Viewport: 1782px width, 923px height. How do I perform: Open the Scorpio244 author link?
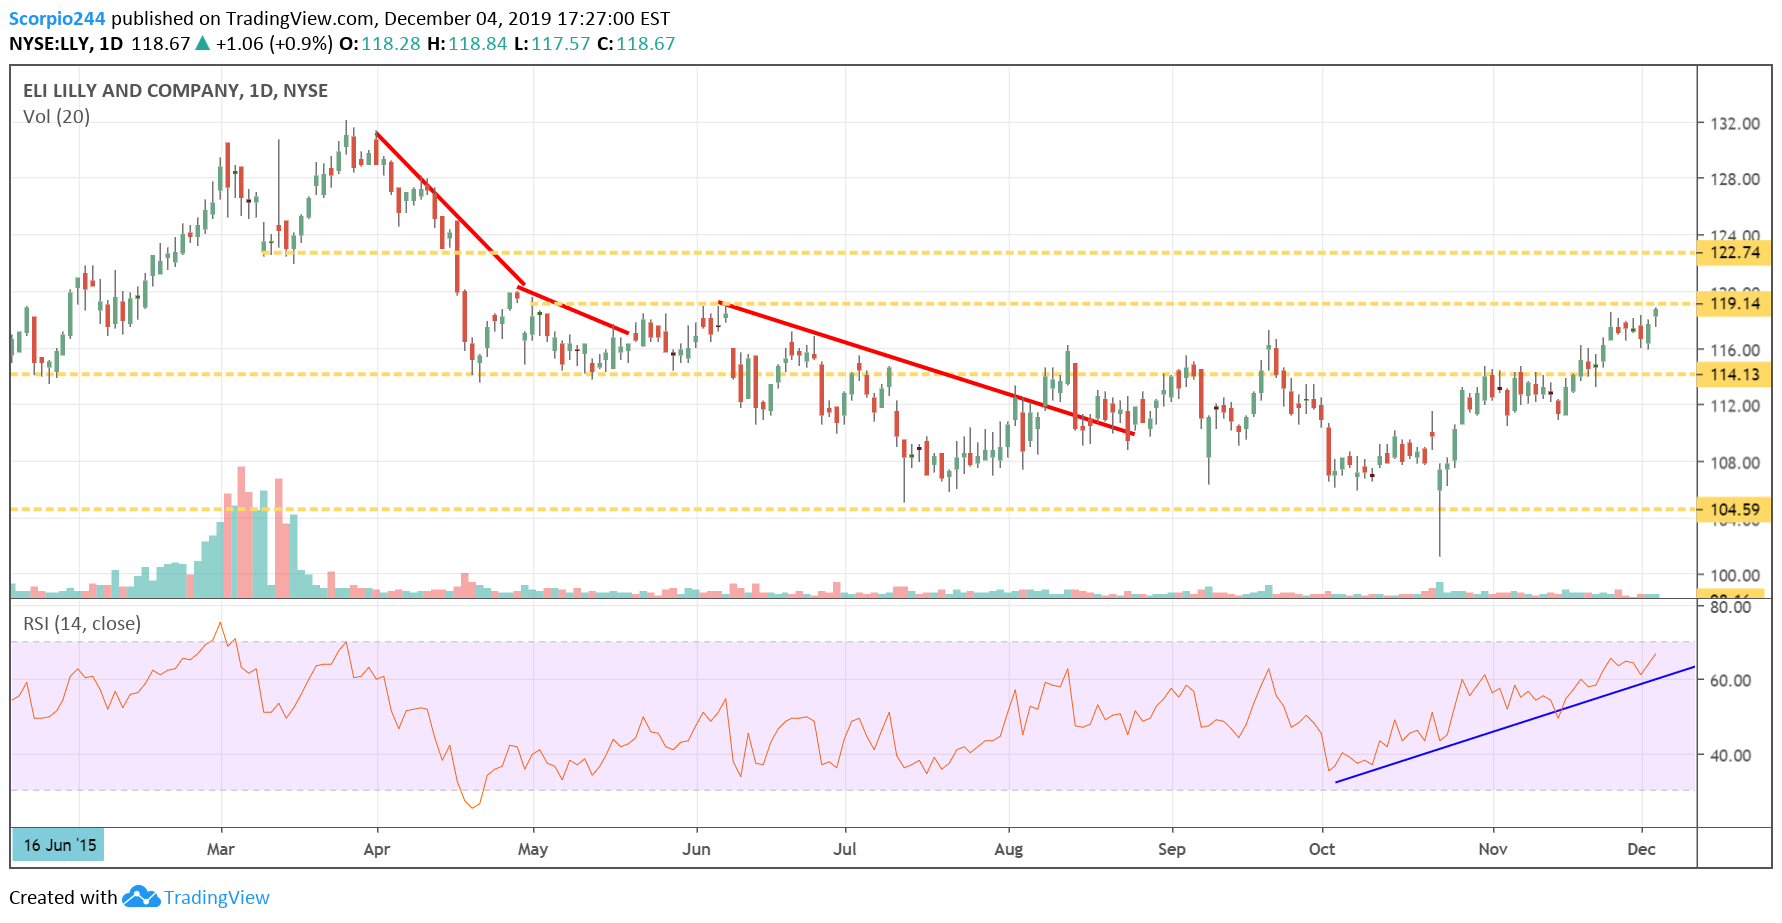pos(57,18)
